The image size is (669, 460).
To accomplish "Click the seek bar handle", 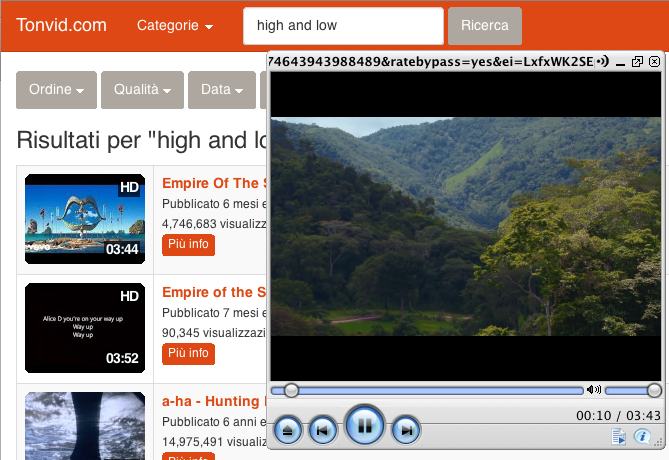I will point(291,390).
